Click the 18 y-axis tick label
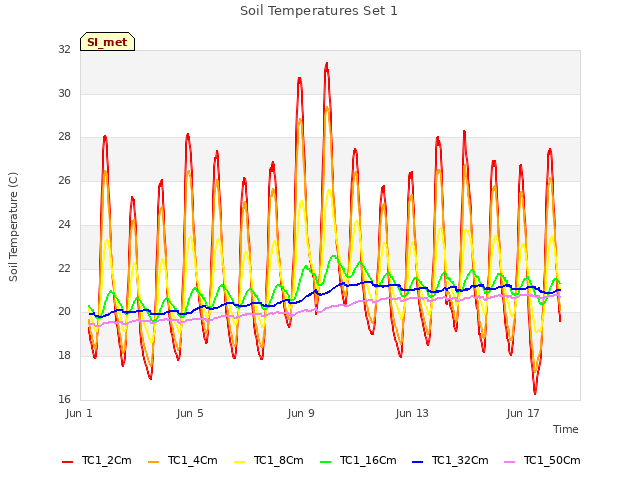 coord(64,356)
